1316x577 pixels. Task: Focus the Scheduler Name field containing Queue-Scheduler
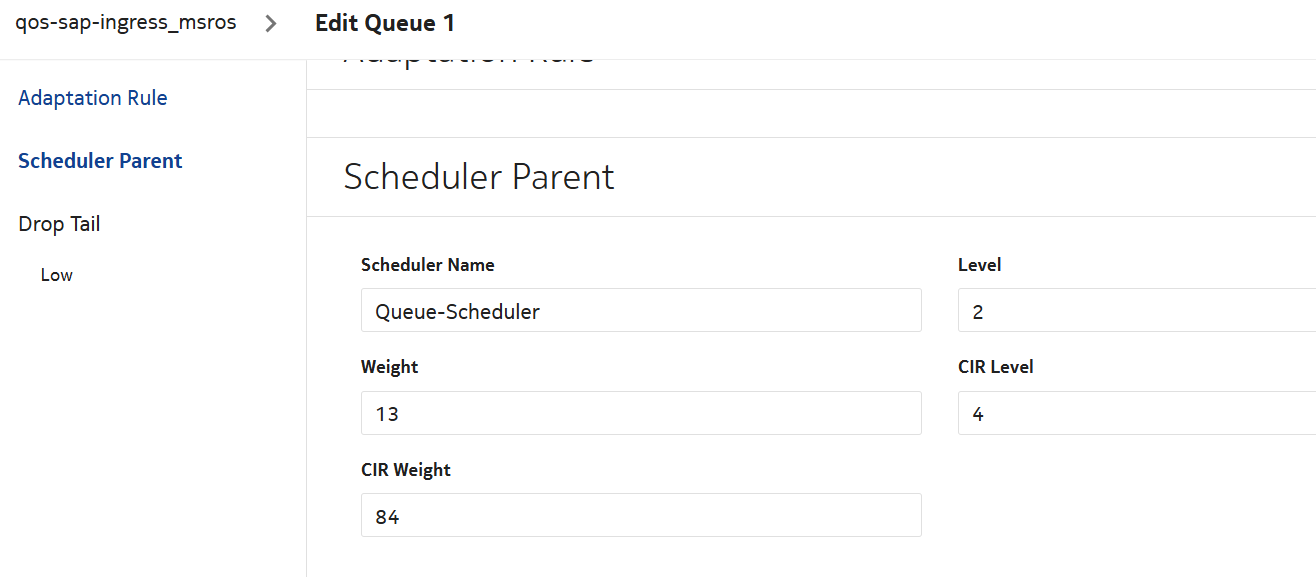640,311
